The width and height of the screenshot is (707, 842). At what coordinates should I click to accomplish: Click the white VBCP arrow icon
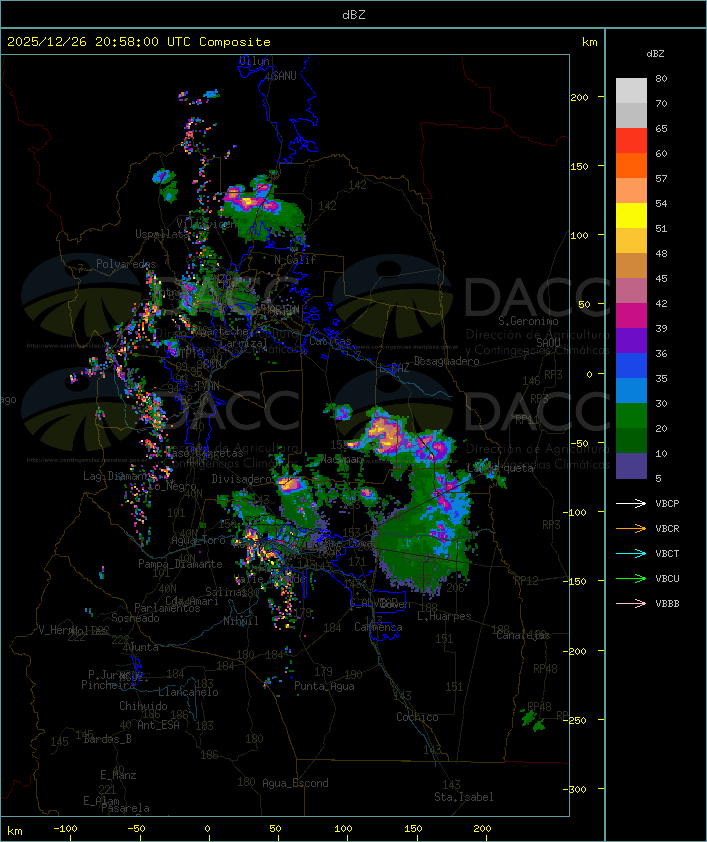coord(631,503)
